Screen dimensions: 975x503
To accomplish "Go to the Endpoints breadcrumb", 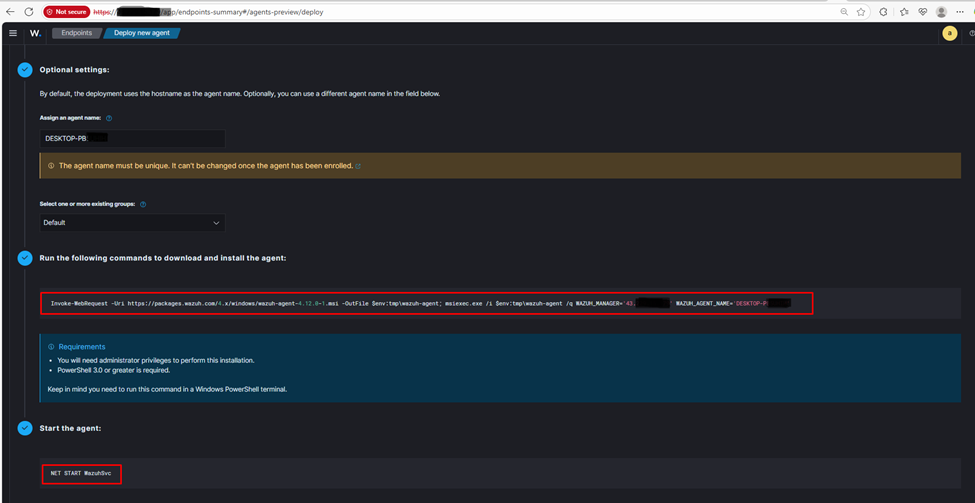I will [x=76, y=33].
